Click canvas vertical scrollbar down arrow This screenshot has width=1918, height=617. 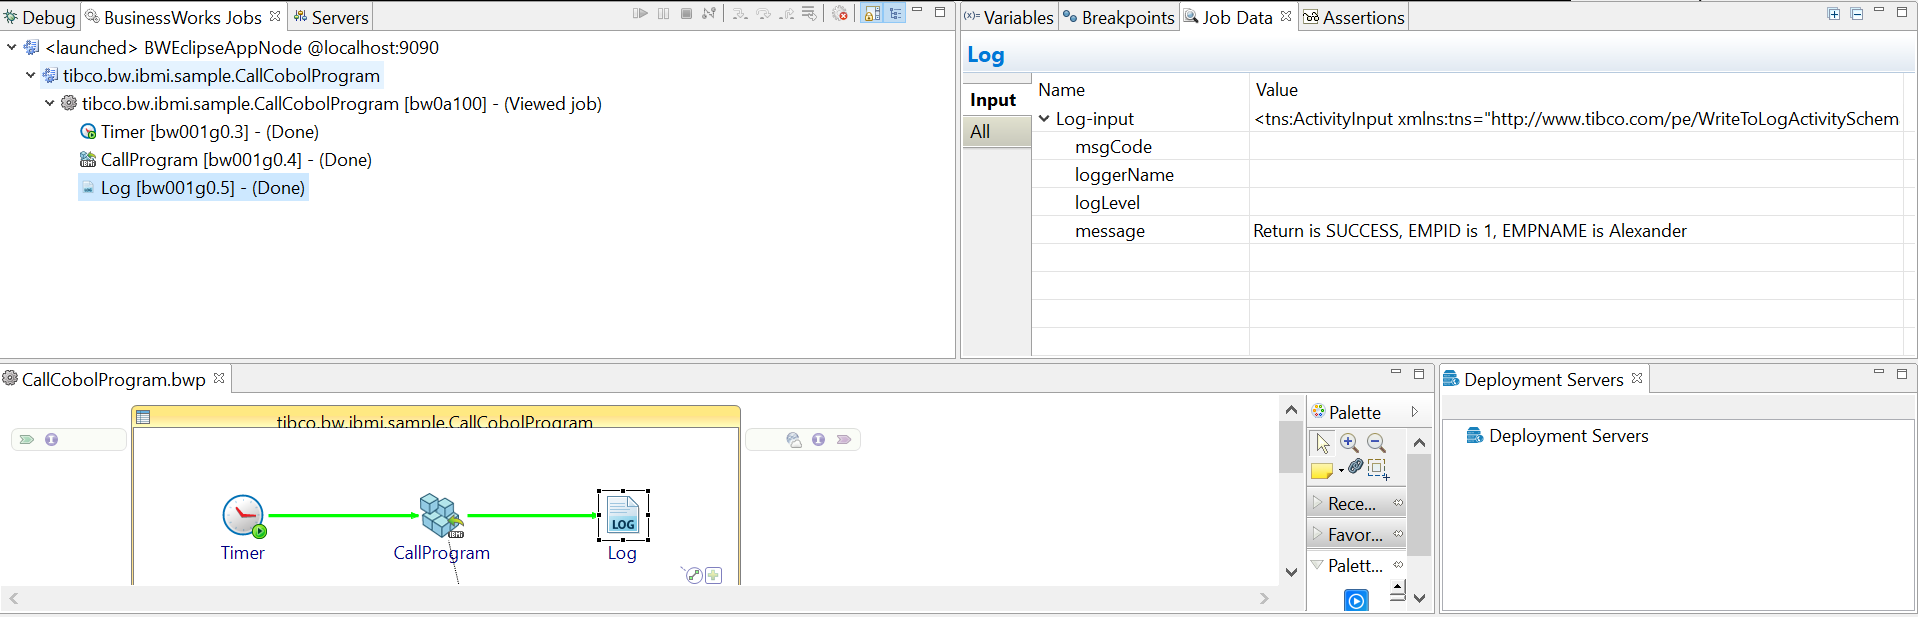(x=1291, y=572)
